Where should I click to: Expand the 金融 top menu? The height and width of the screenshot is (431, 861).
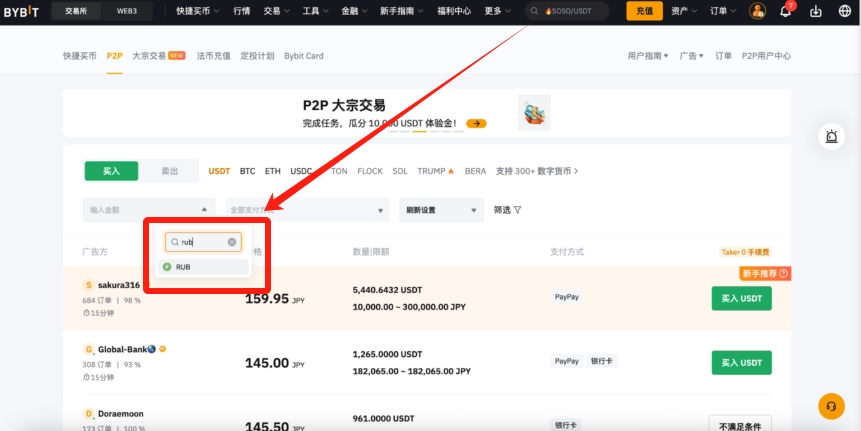pyautogui.click(x=354, y=11)
